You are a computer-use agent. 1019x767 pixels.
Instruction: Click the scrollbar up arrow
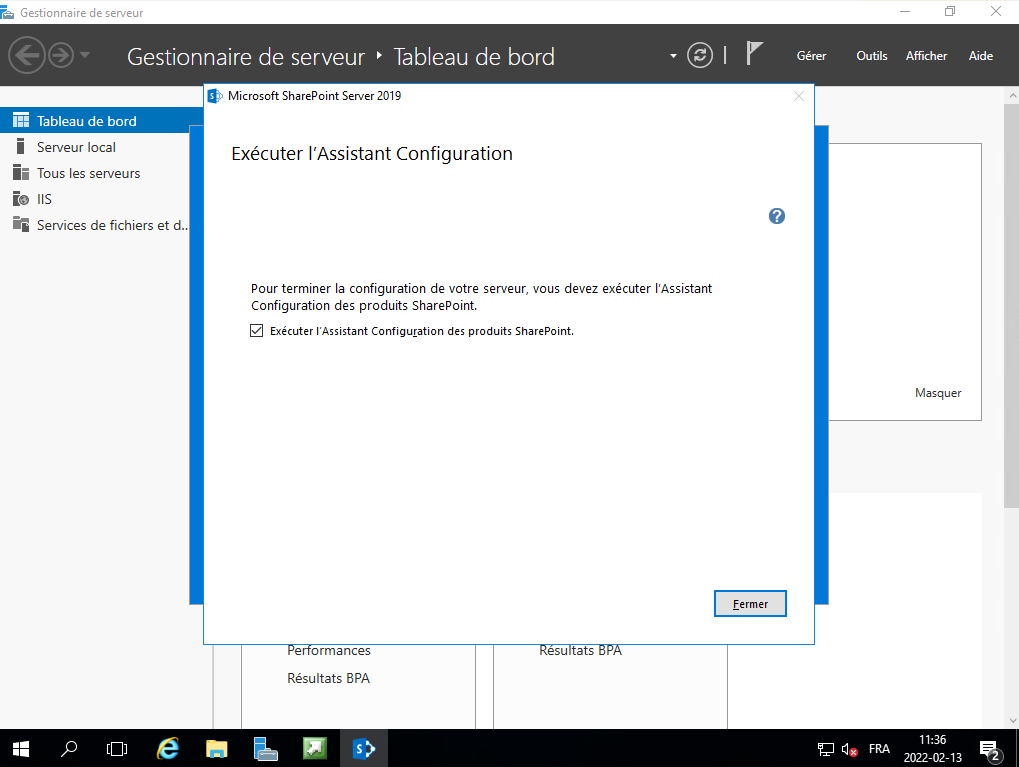click(x=1012, y=96)
